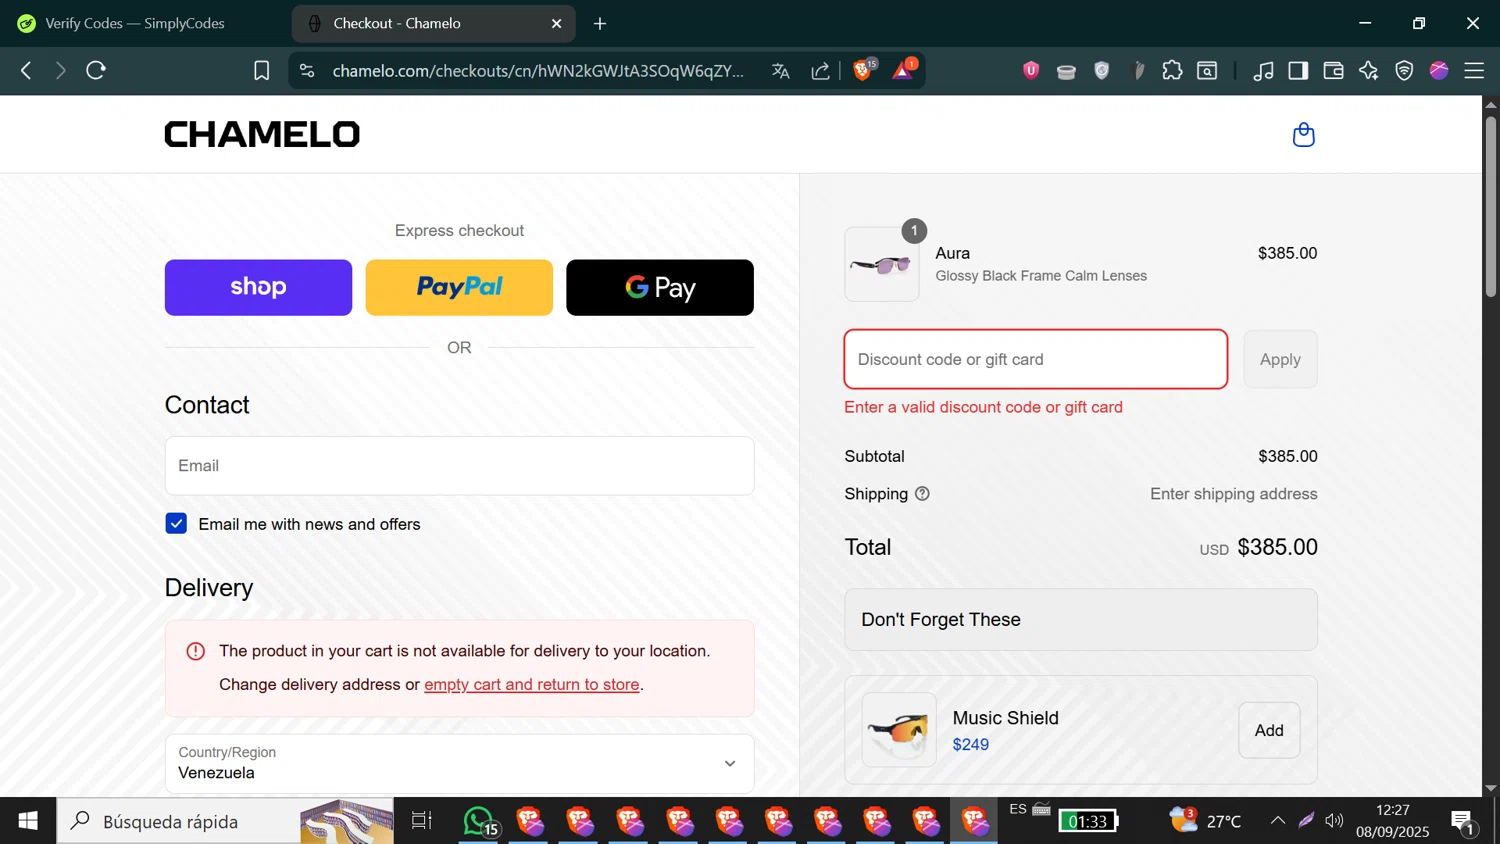Click the tab search extension icon
Image resolution: width=1500 pixels, height=844 pixels.
[x=1207, y=70]
